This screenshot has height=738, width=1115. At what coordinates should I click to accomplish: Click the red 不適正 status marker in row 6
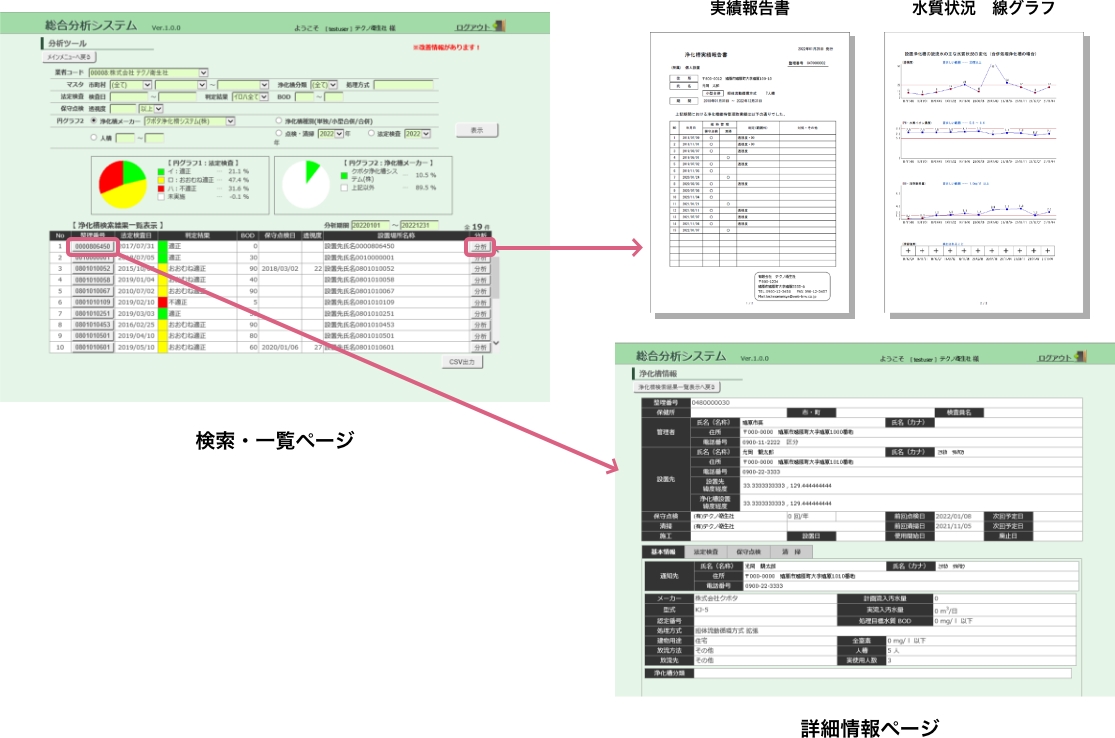tap(162, 301)
